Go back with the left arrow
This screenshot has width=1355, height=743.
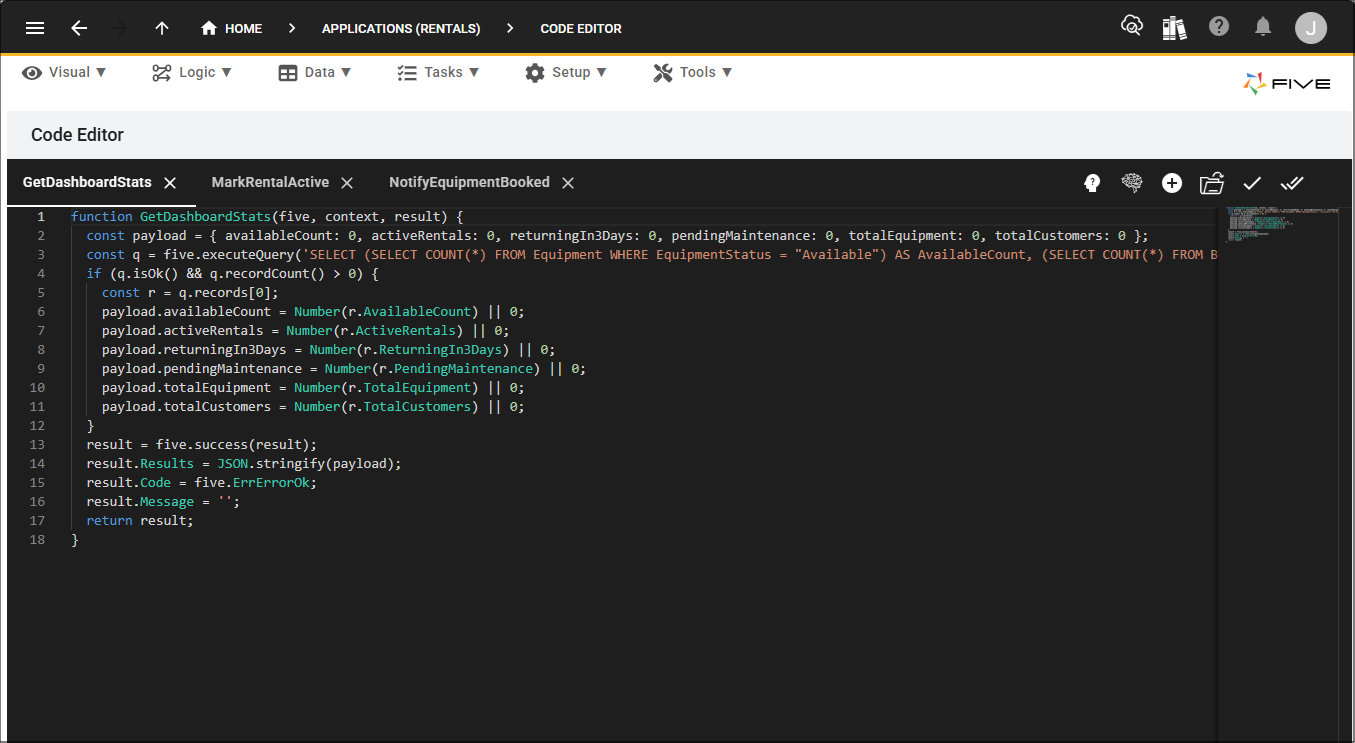pos(79,28)
